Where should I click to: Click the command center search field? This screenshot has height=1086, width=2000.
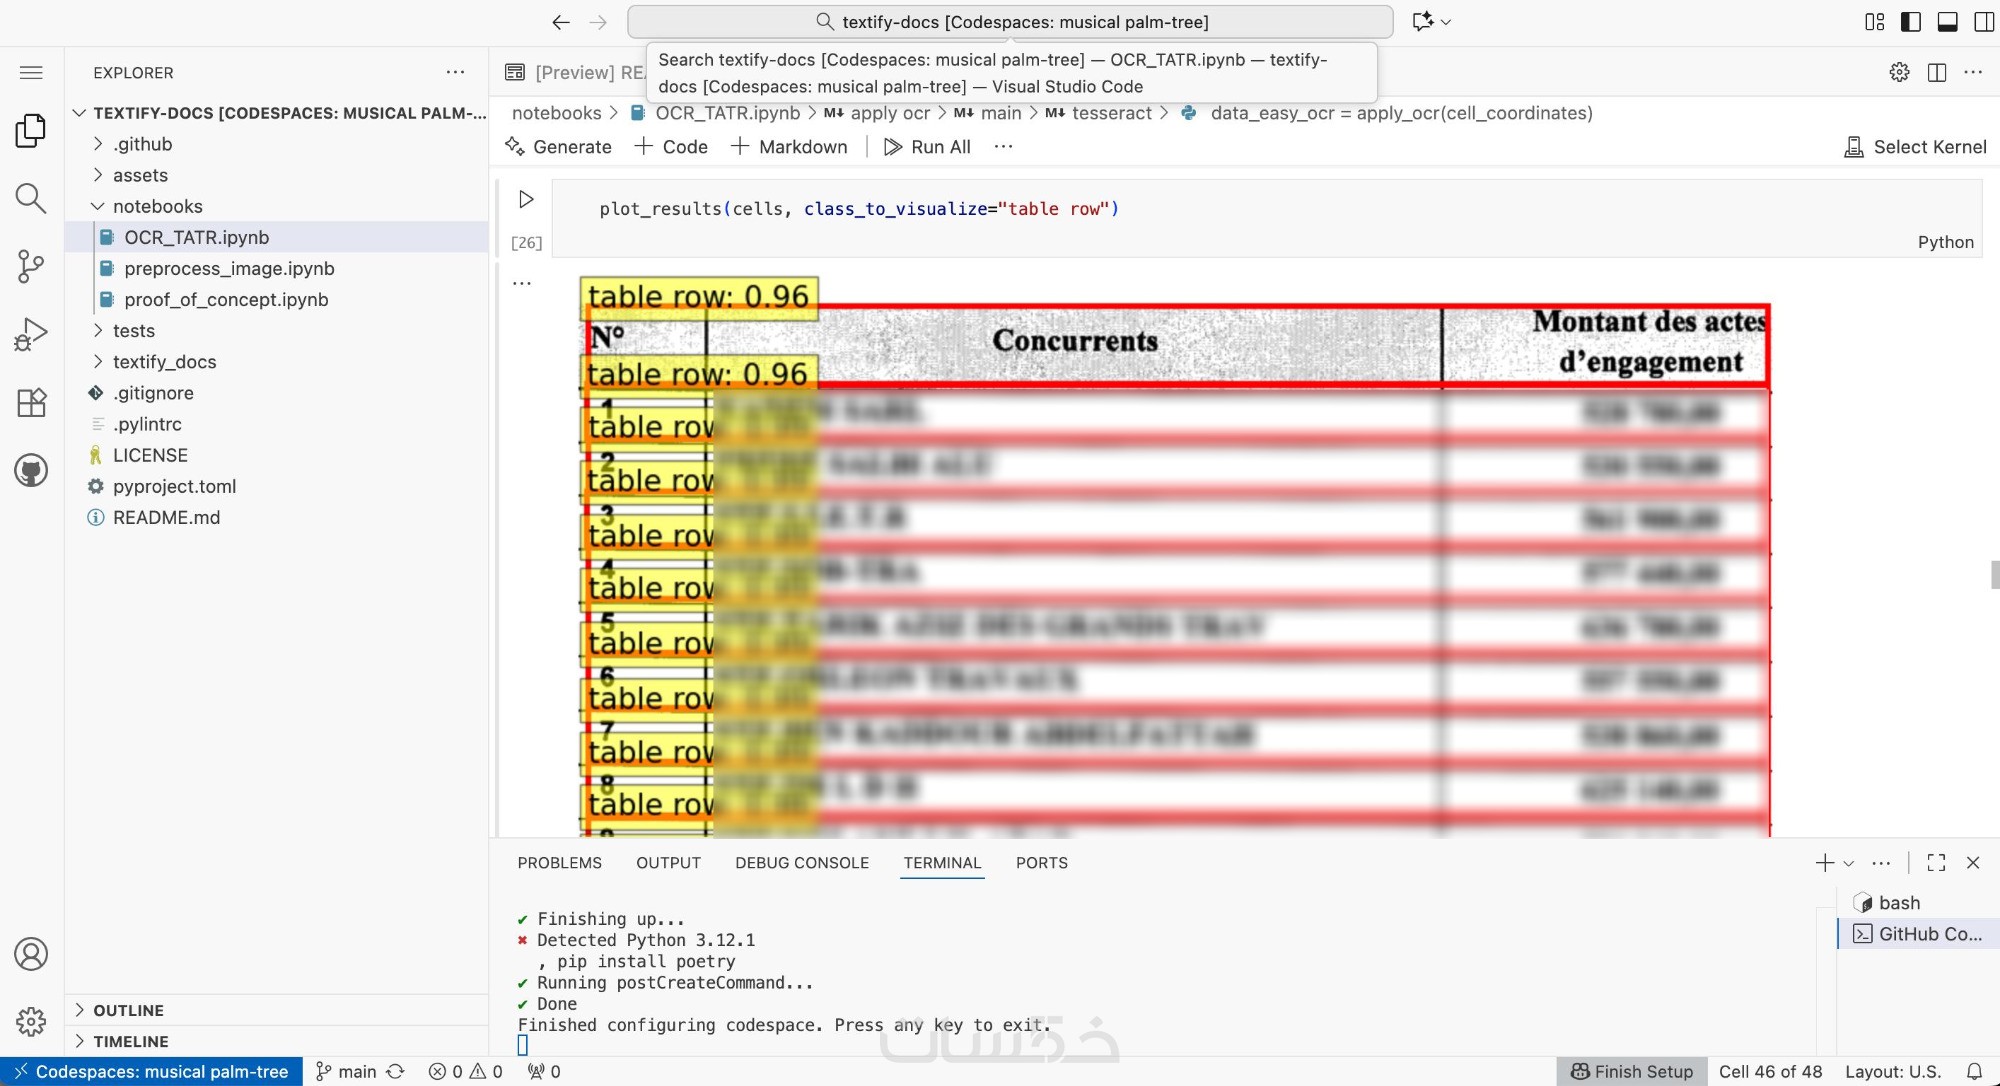point(1010,21)
